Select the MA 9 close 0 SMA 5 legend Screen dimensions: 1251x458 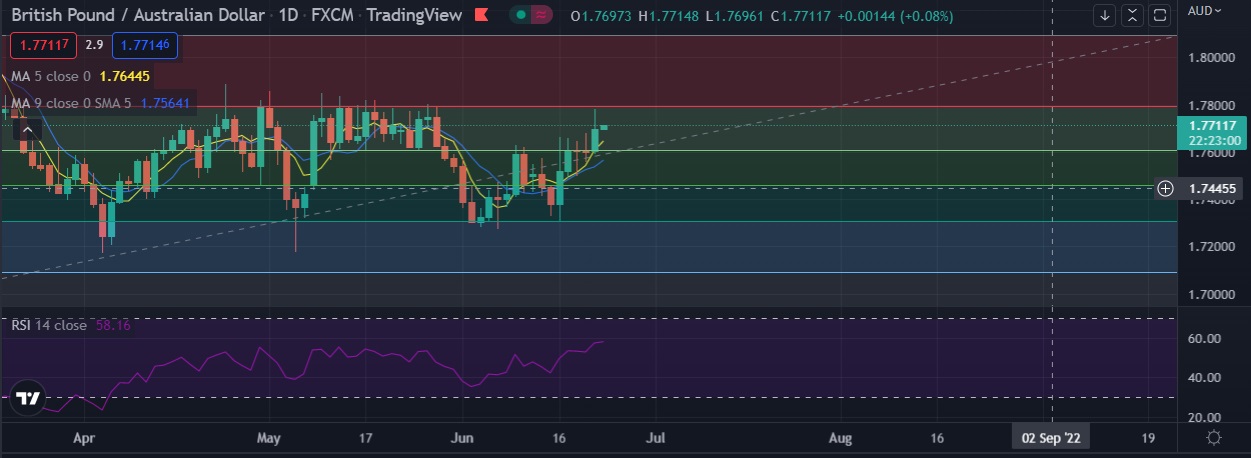click(x=70, y=103)
